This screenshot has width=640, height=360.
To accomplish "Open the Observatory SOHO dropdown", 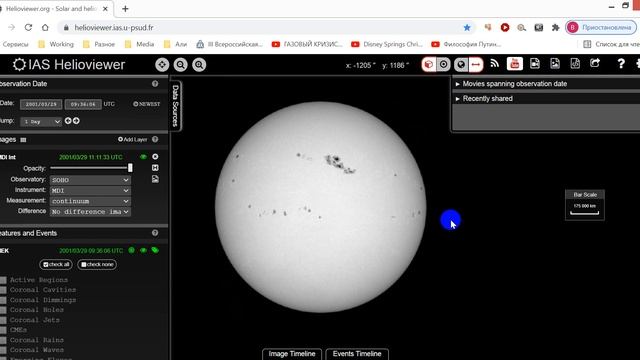I will pyautogui.click(x=90, y=180).
